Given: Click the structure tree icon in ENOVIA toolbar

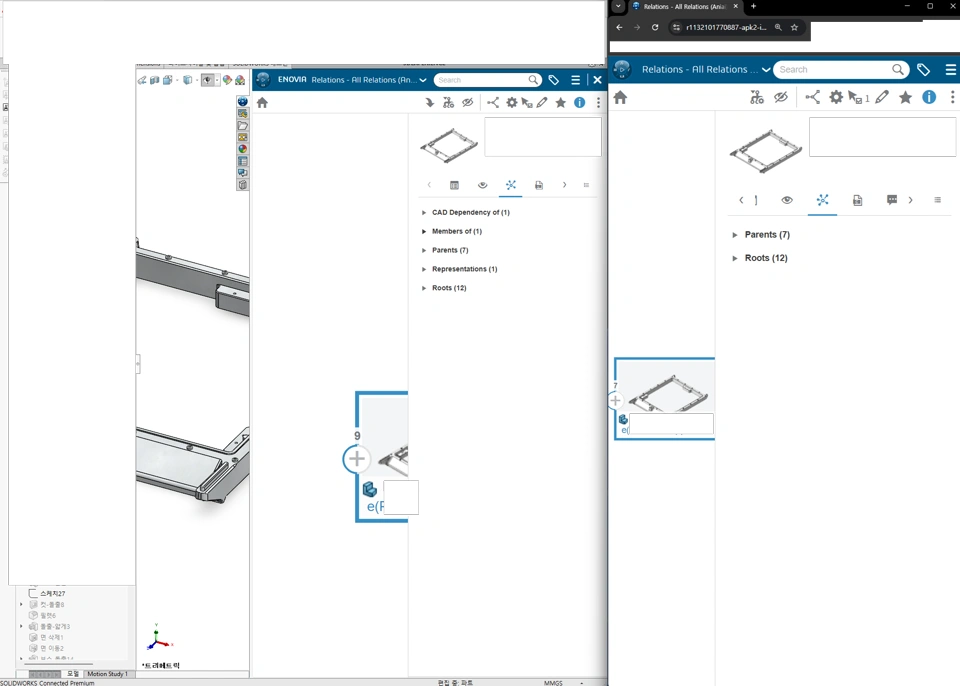Looking at the screenshot, I should point(449,103).
